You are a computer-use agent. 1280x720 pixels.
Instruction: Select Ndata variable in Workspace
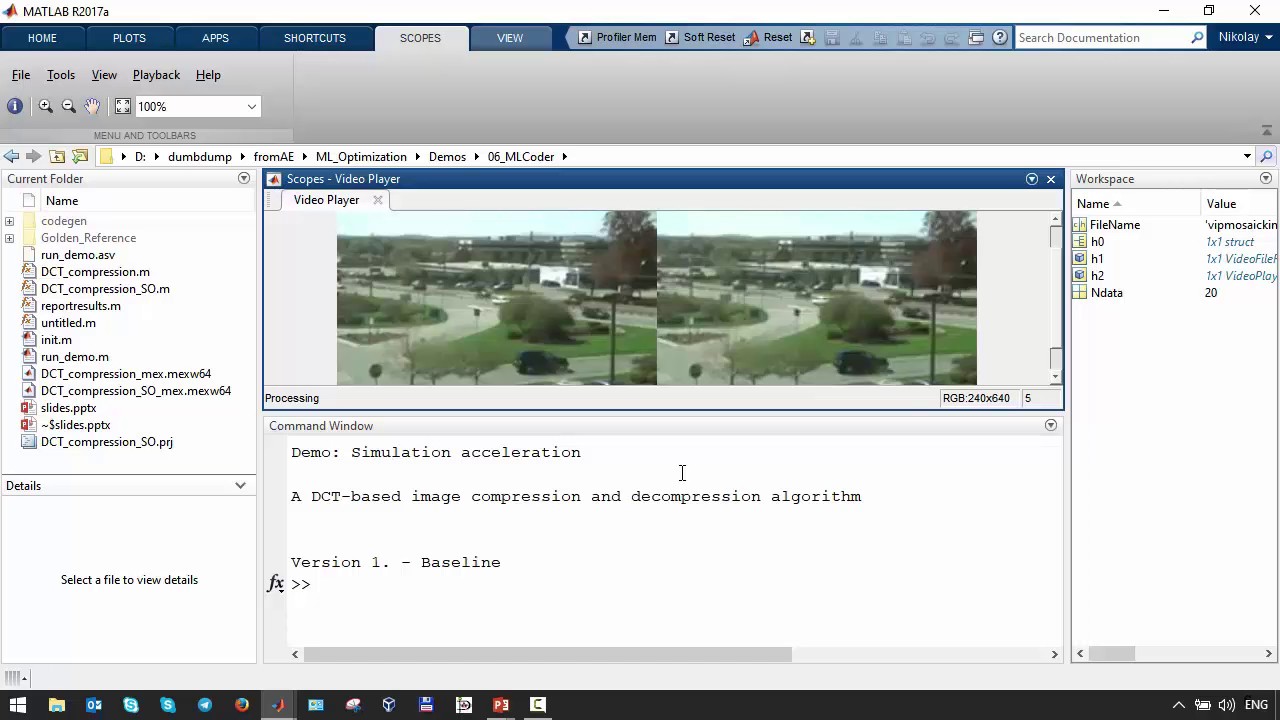1106,293
